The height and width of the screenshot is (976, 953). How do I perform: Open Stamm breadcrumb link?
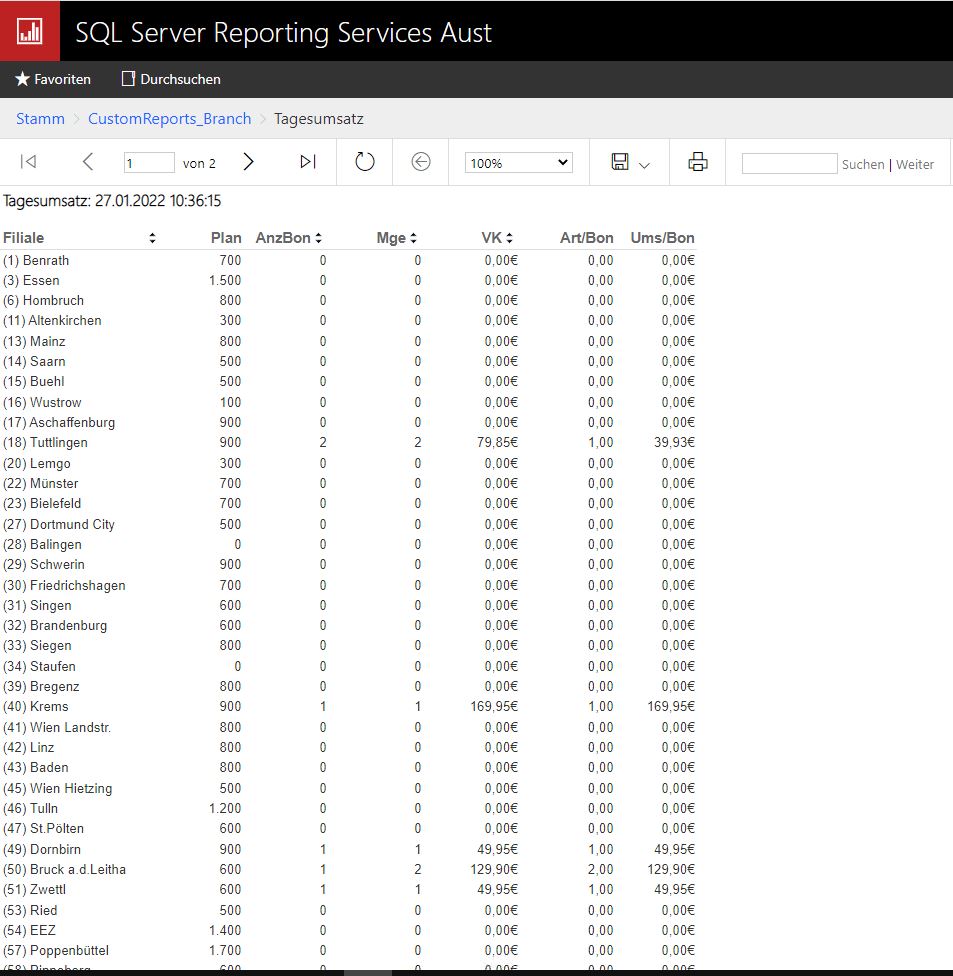point(40,119)
